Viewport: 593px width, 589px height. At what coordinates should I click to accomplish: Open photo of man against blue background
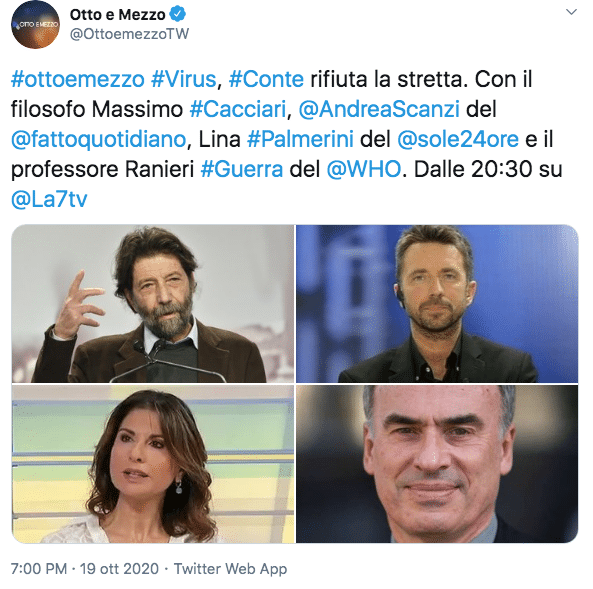(437, 303)
